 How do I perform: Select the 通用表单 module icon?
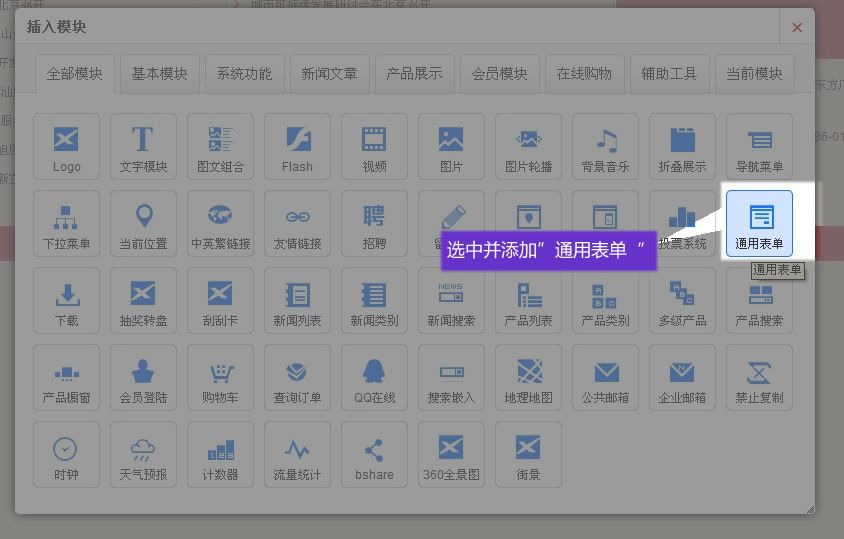[759, 223]
